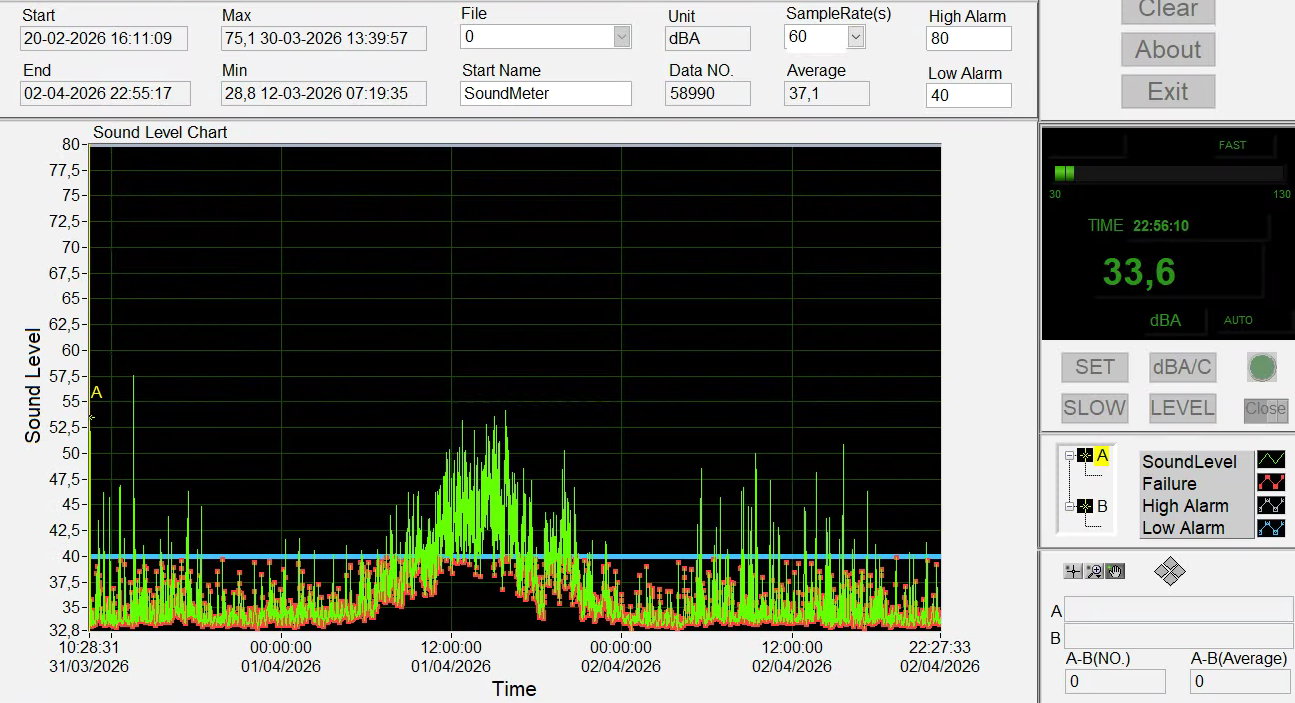The height and width of the screenshot is (703, 1295).
Task: Expand the SampleRate dropdown
Action: [855, 37]
